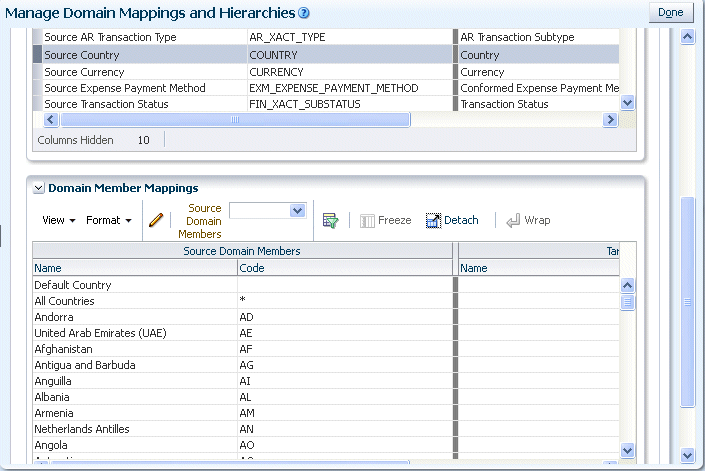
Task: Click the target Name column header
Action: 539,268
